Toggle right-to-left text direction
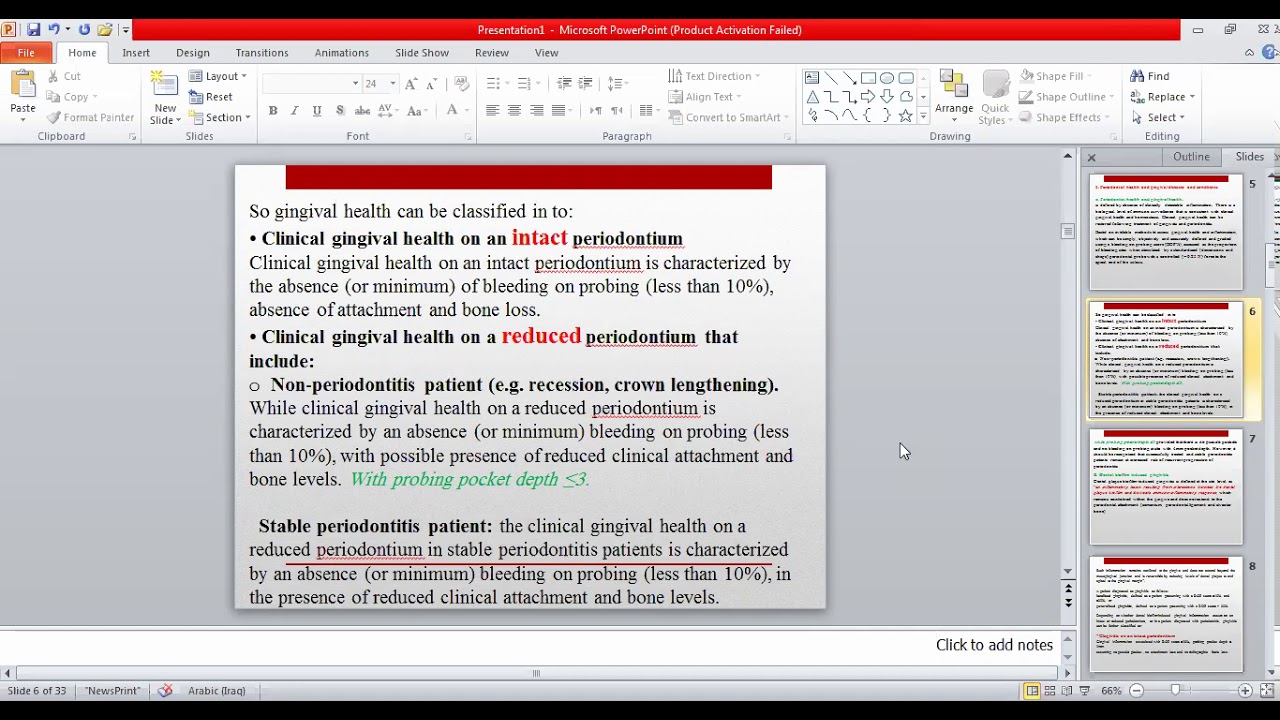 [617, 111]
